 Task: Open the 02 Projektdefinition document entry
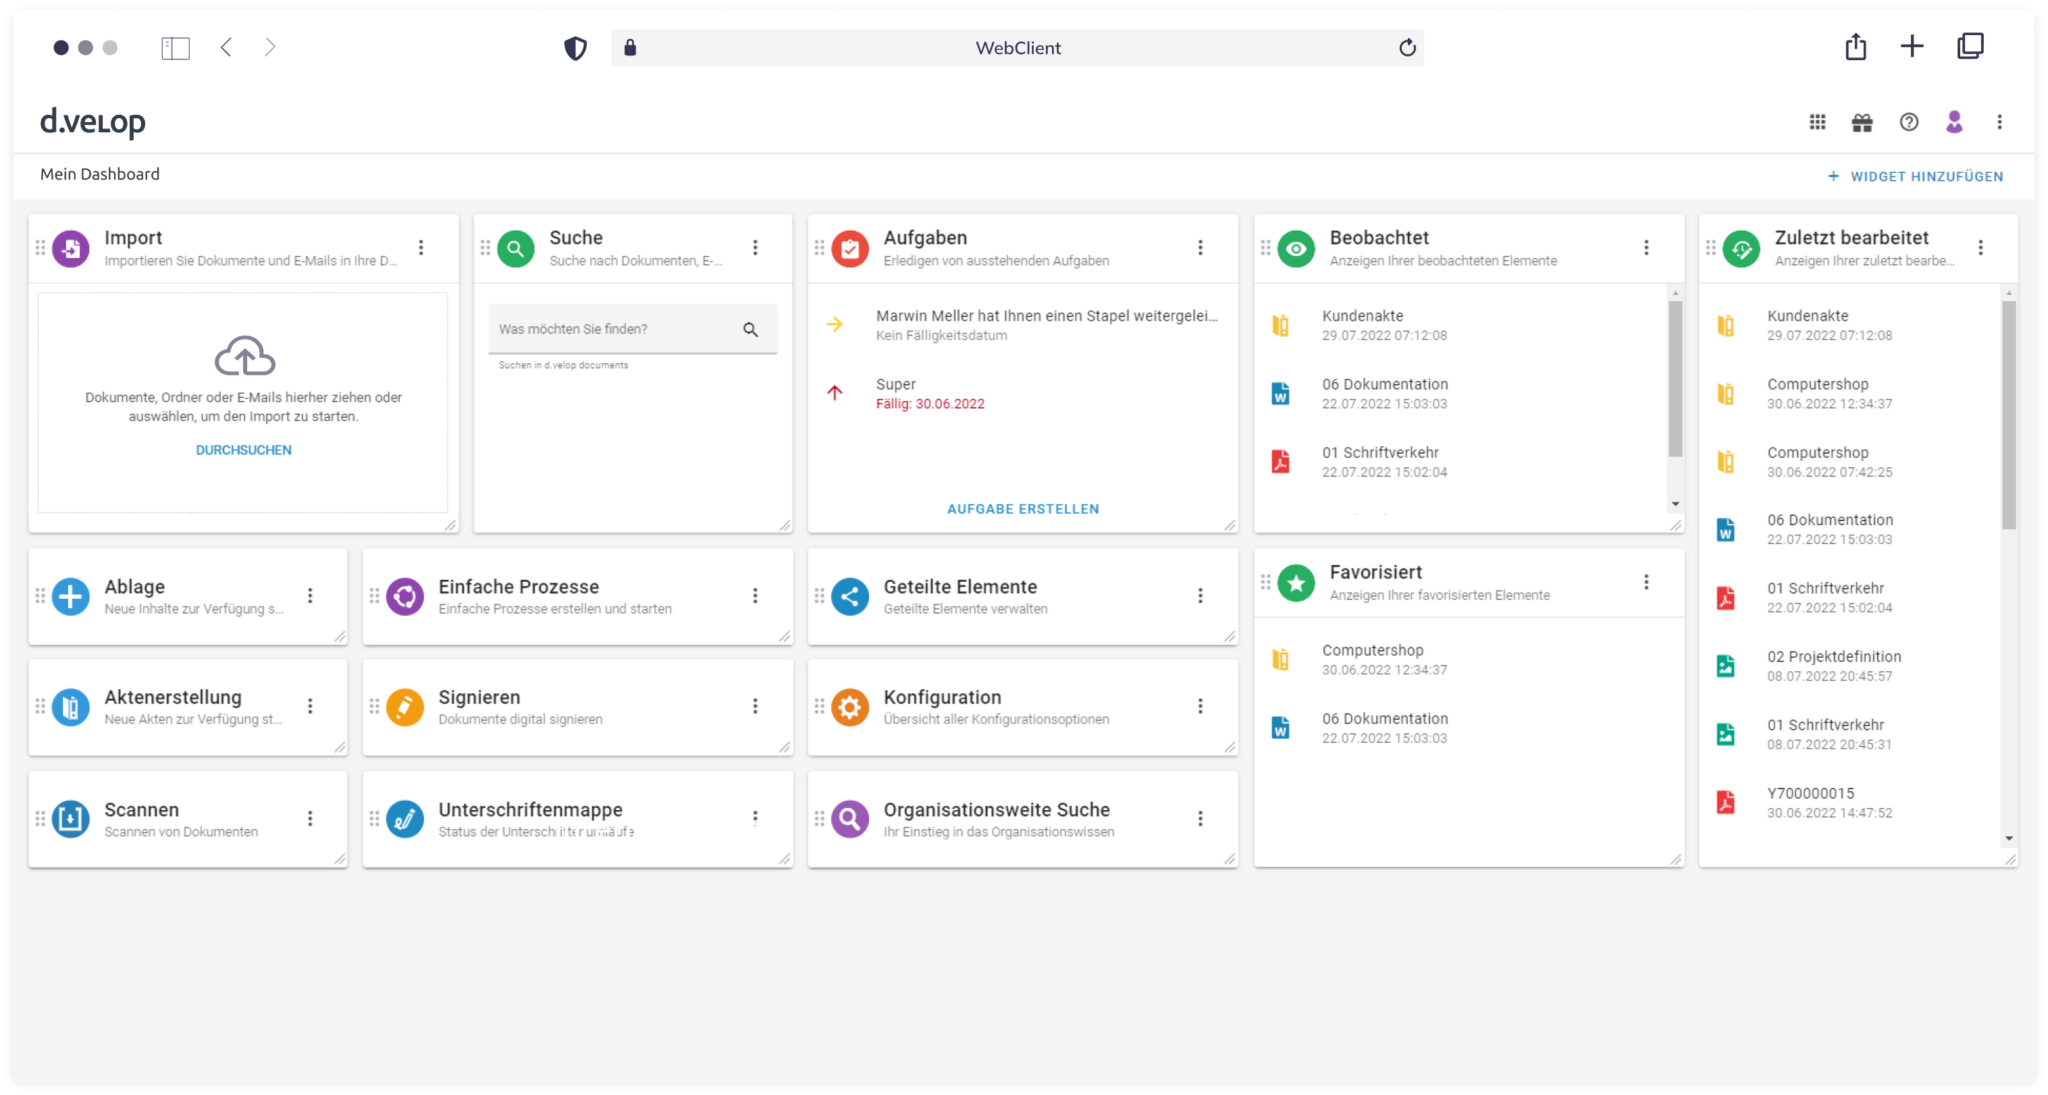(x=1833, y=657)
